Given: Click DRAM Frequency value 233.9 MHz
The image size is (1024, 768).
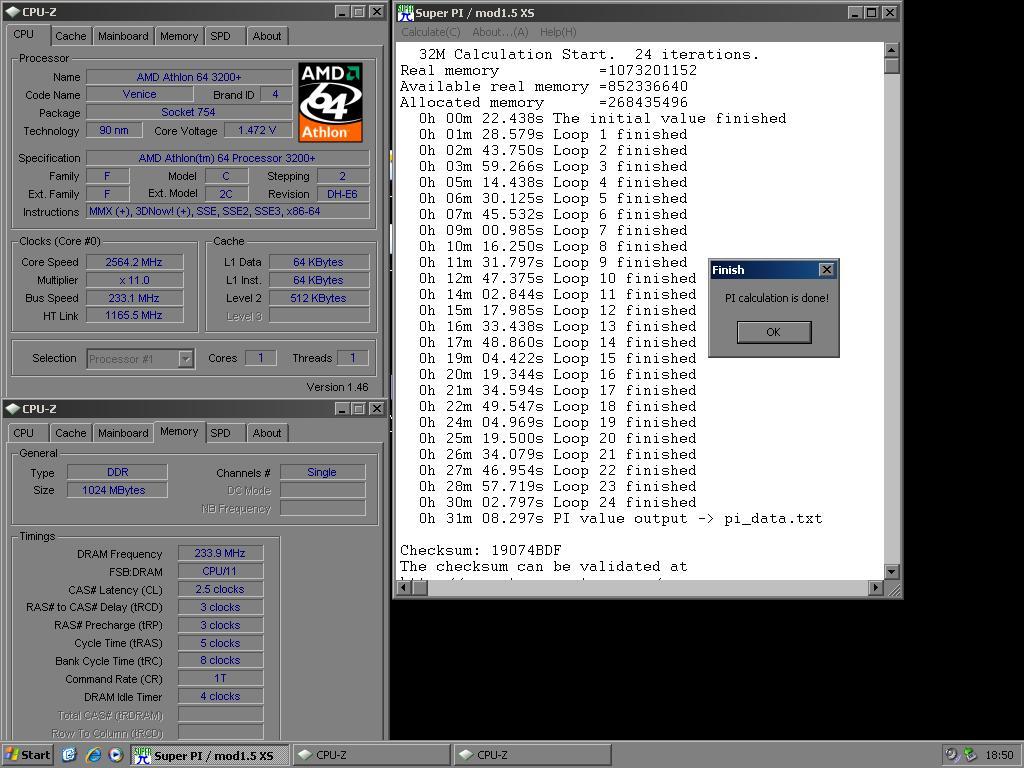Looking at the screenshot, I should pos(220,553).
